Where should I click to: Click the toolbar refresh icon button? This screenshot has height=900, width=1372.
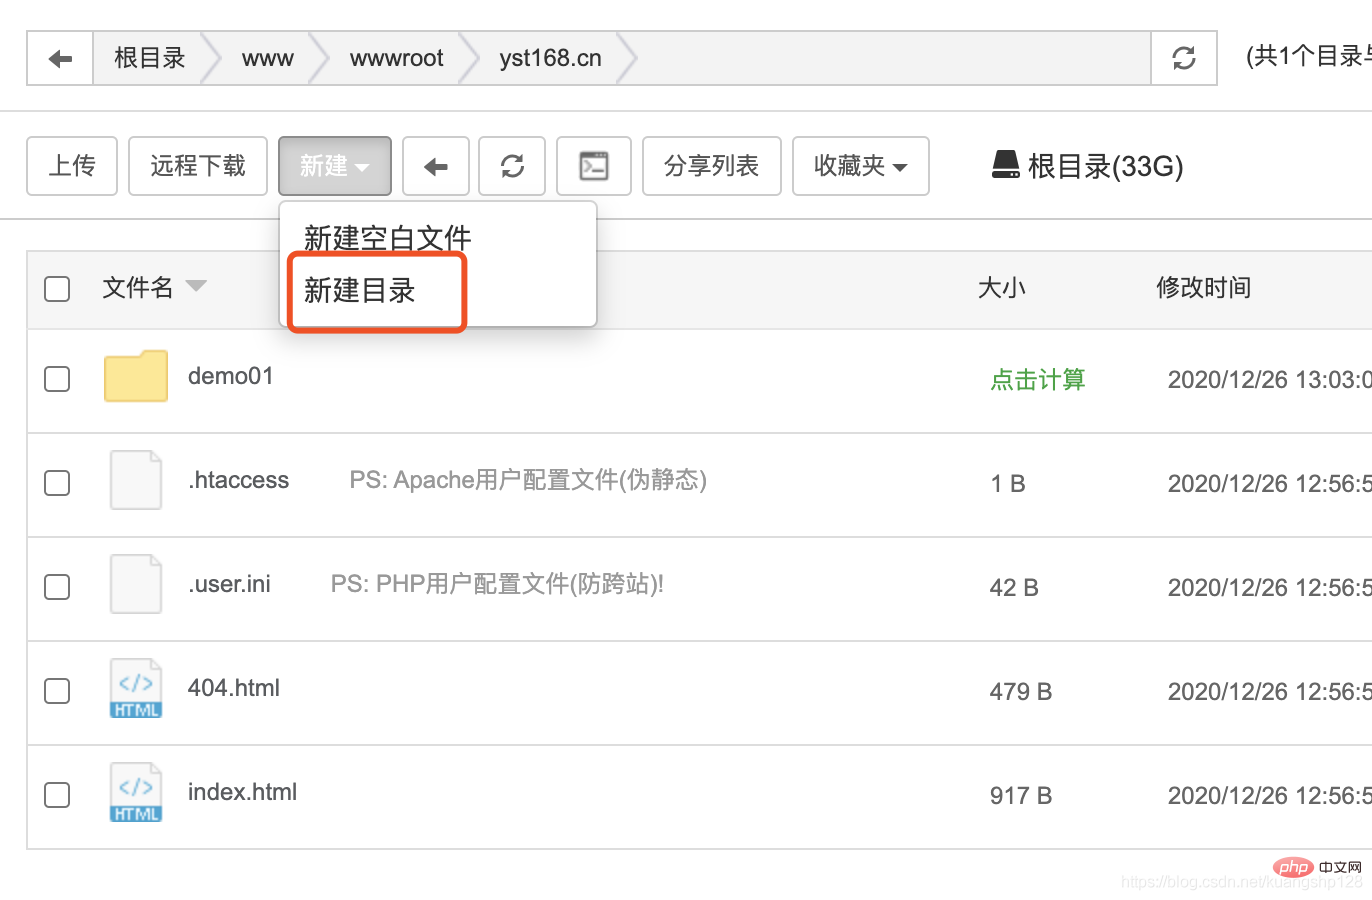(512, 166)
